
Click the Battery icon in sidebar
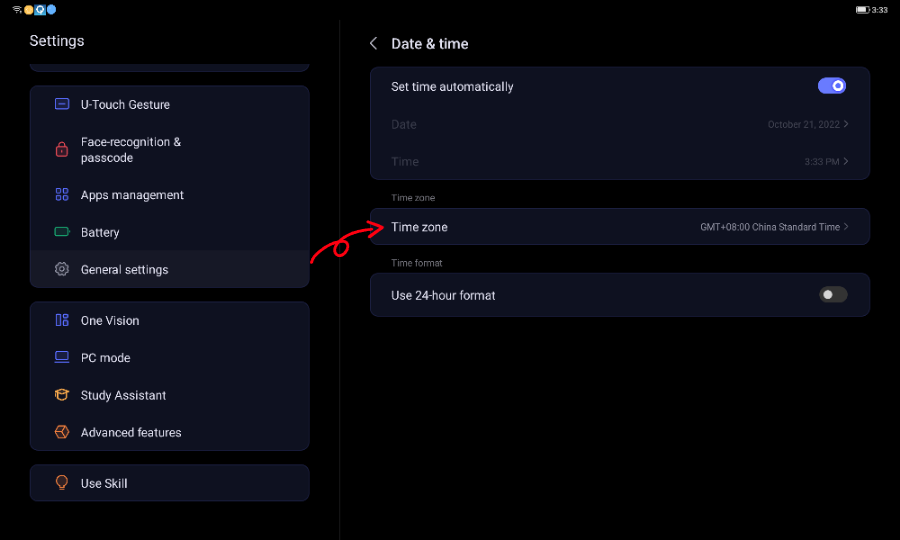tap(62, 232)
